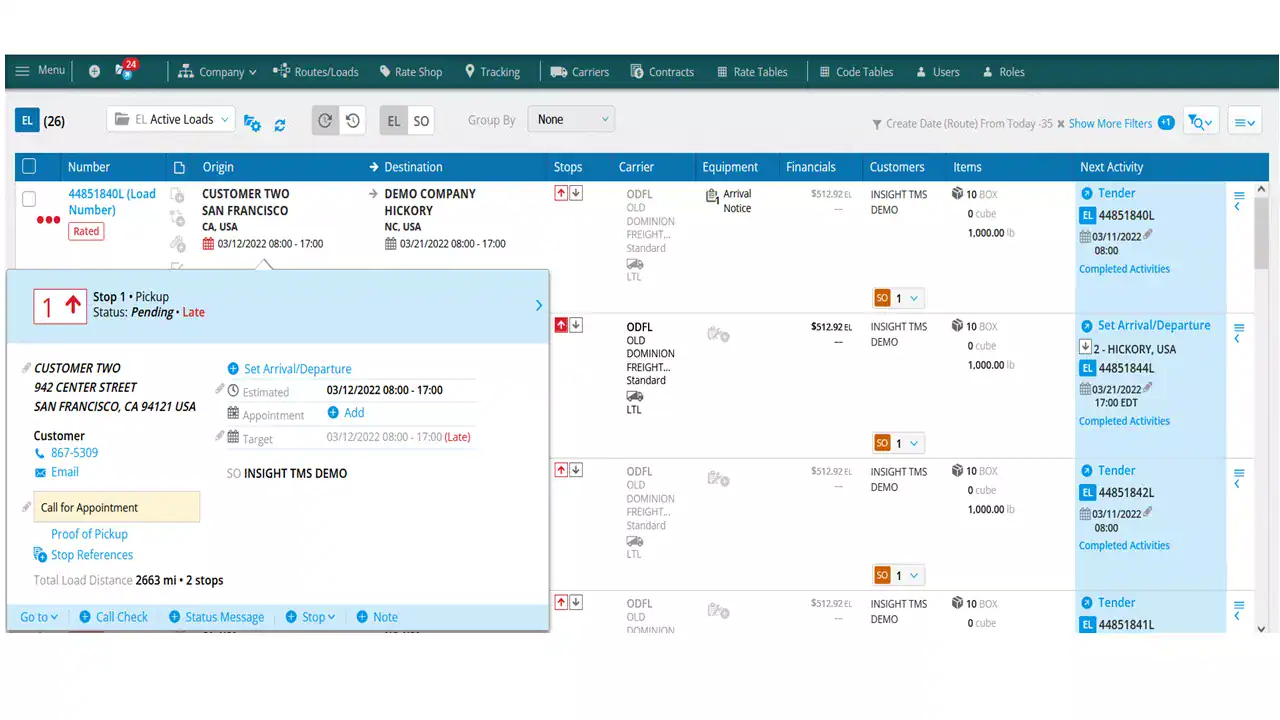Expand the SO 1 dropdown in first row

click(899, 298)
